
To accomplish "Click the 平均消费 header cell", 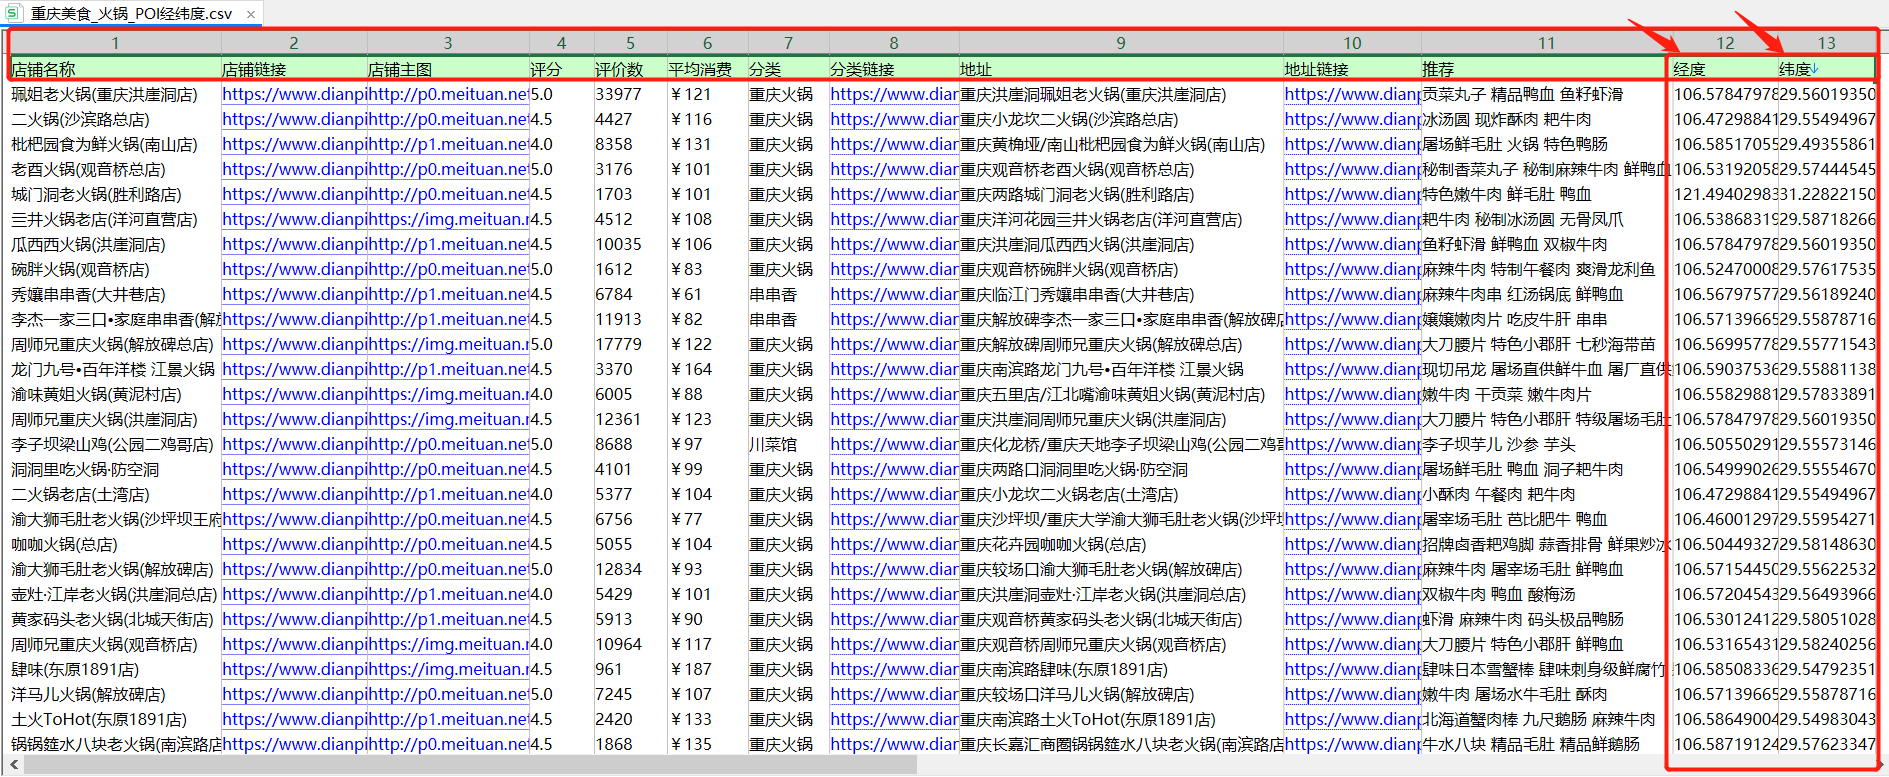I will pyautogui.click(x=707, y=69).
